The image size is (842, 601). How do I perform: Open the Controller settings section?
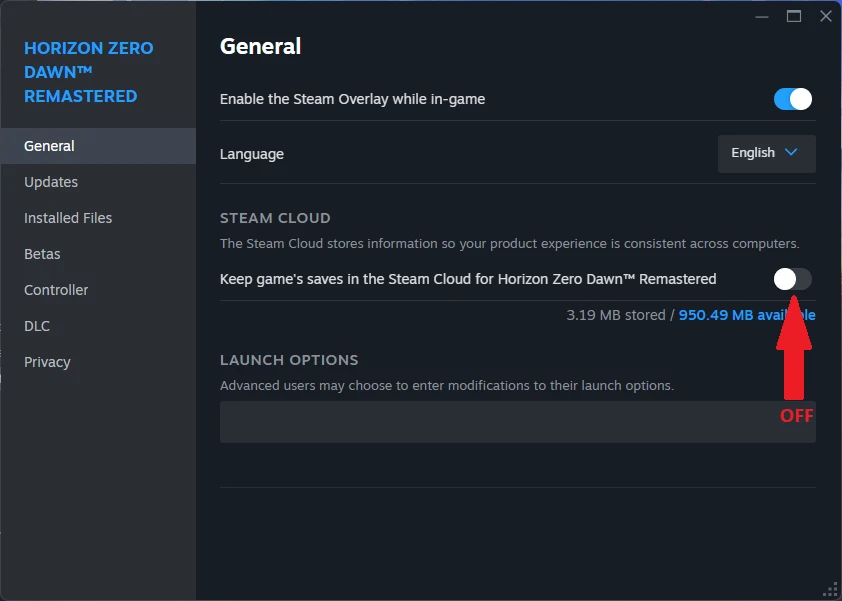(x=98, y=290)
